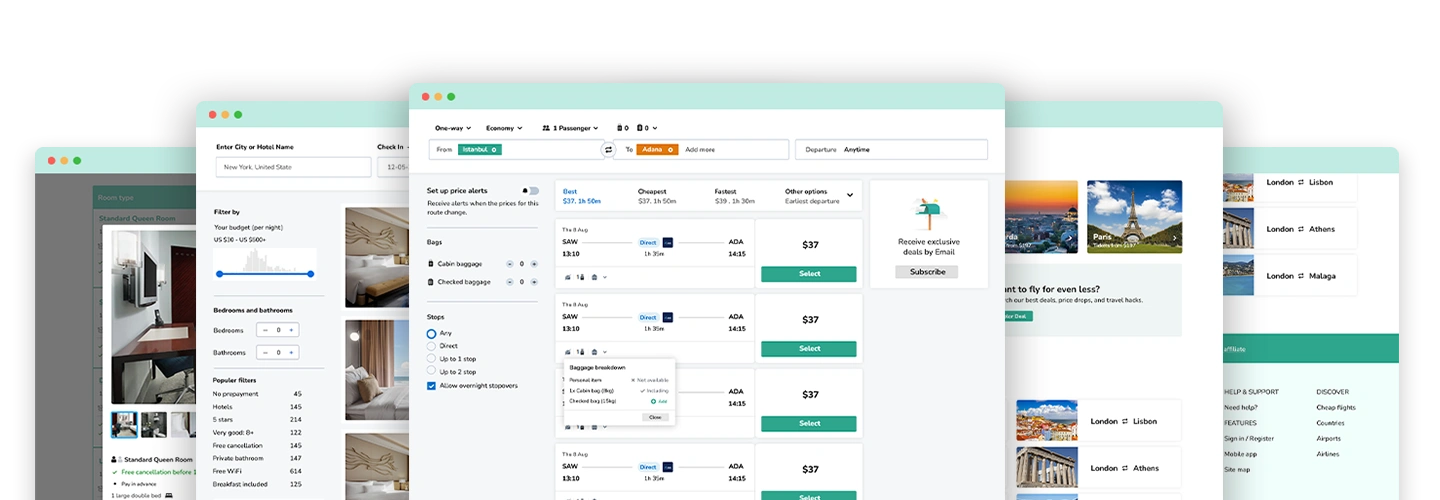
Task: Decrease Checked baggage count with minus
Action: 509,282
